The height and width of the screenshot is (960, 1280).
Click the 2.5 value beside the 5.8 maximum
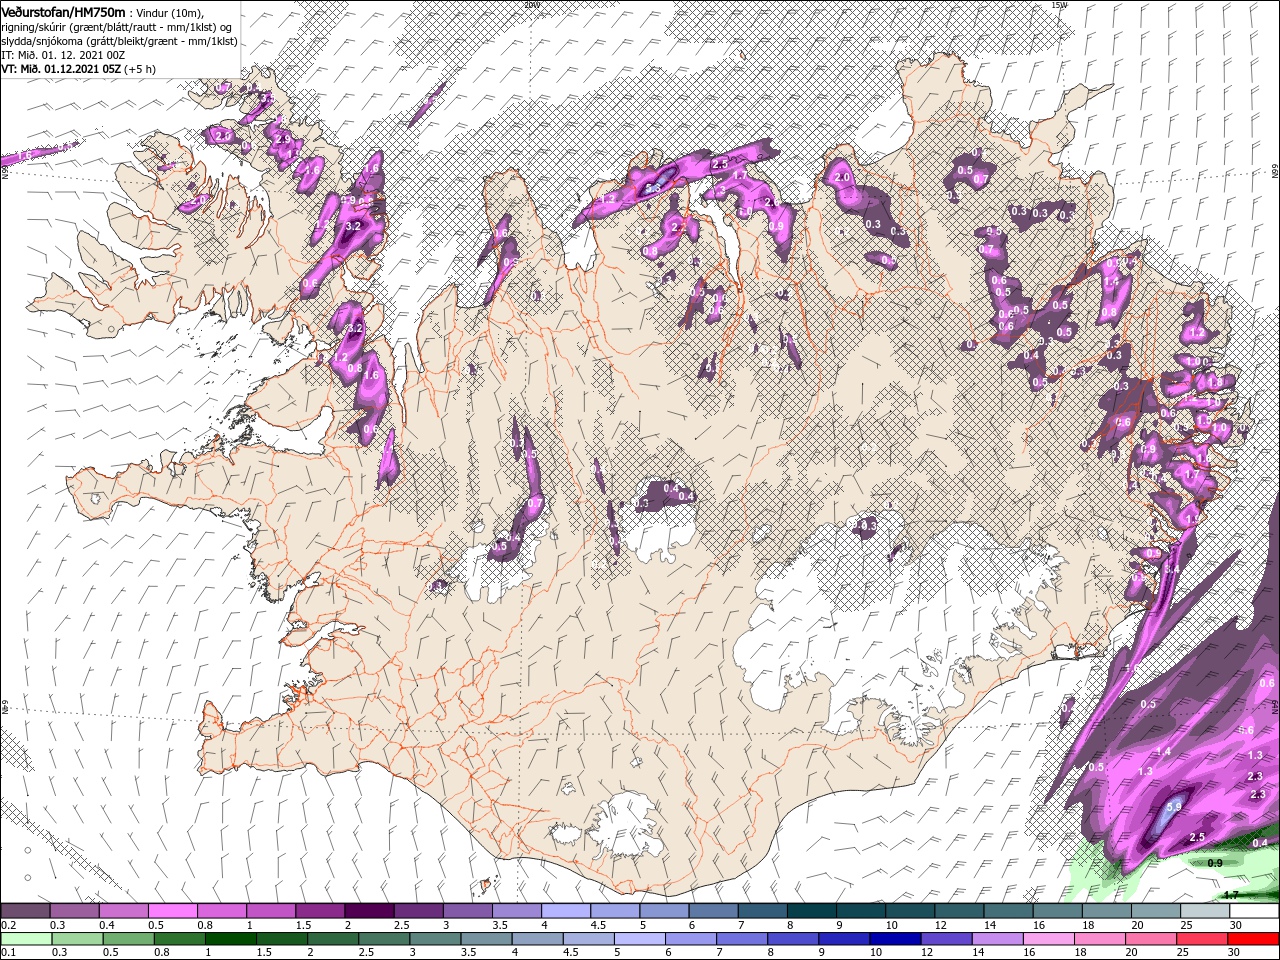pyautogui.click(x=1197, y=837)
